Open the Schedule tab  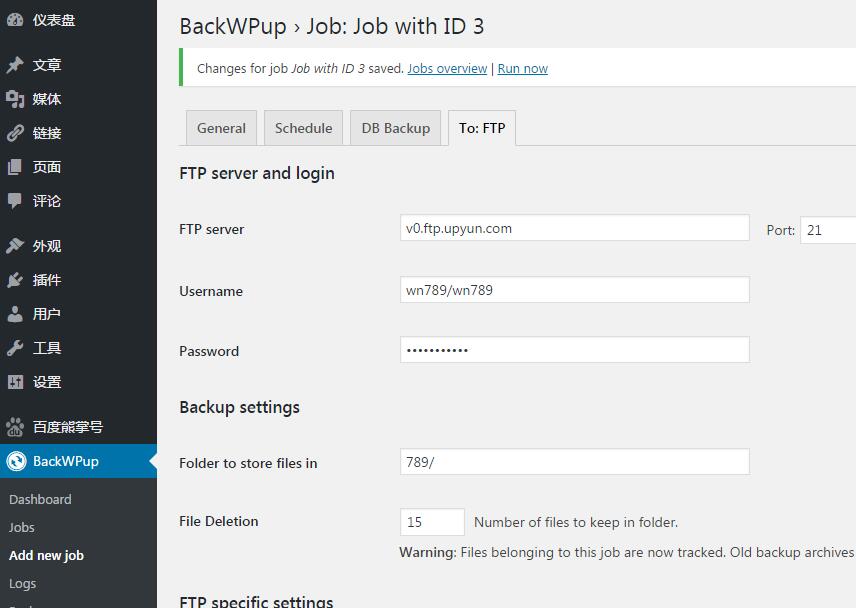pyautogui.click(x=303, y=128)
